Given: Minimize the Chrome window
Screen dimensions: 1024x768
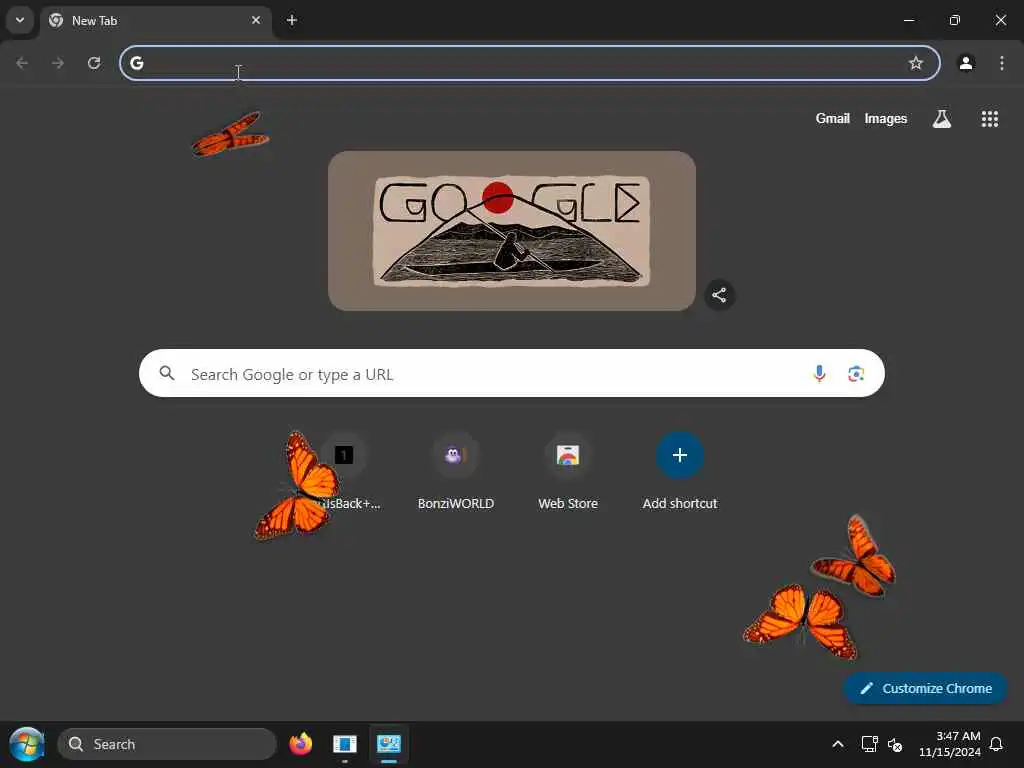Looking at the screenshot, I should click(908, 20).
